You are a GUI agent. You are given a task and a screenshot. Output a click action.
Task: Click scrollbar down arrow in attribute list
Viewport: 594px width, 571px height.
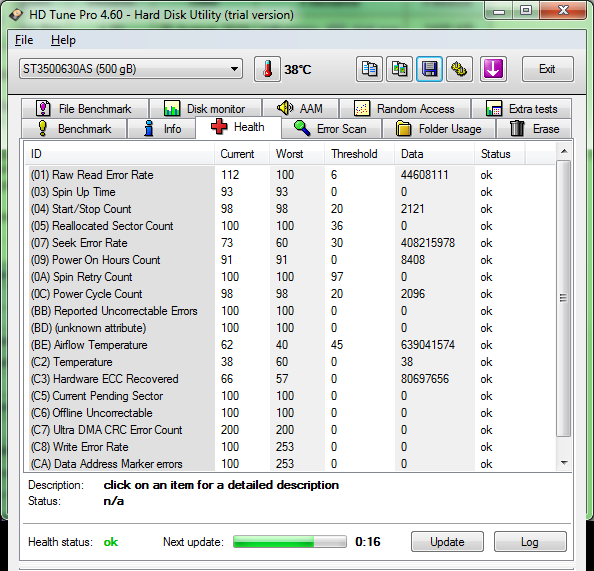tap(564, 463)
